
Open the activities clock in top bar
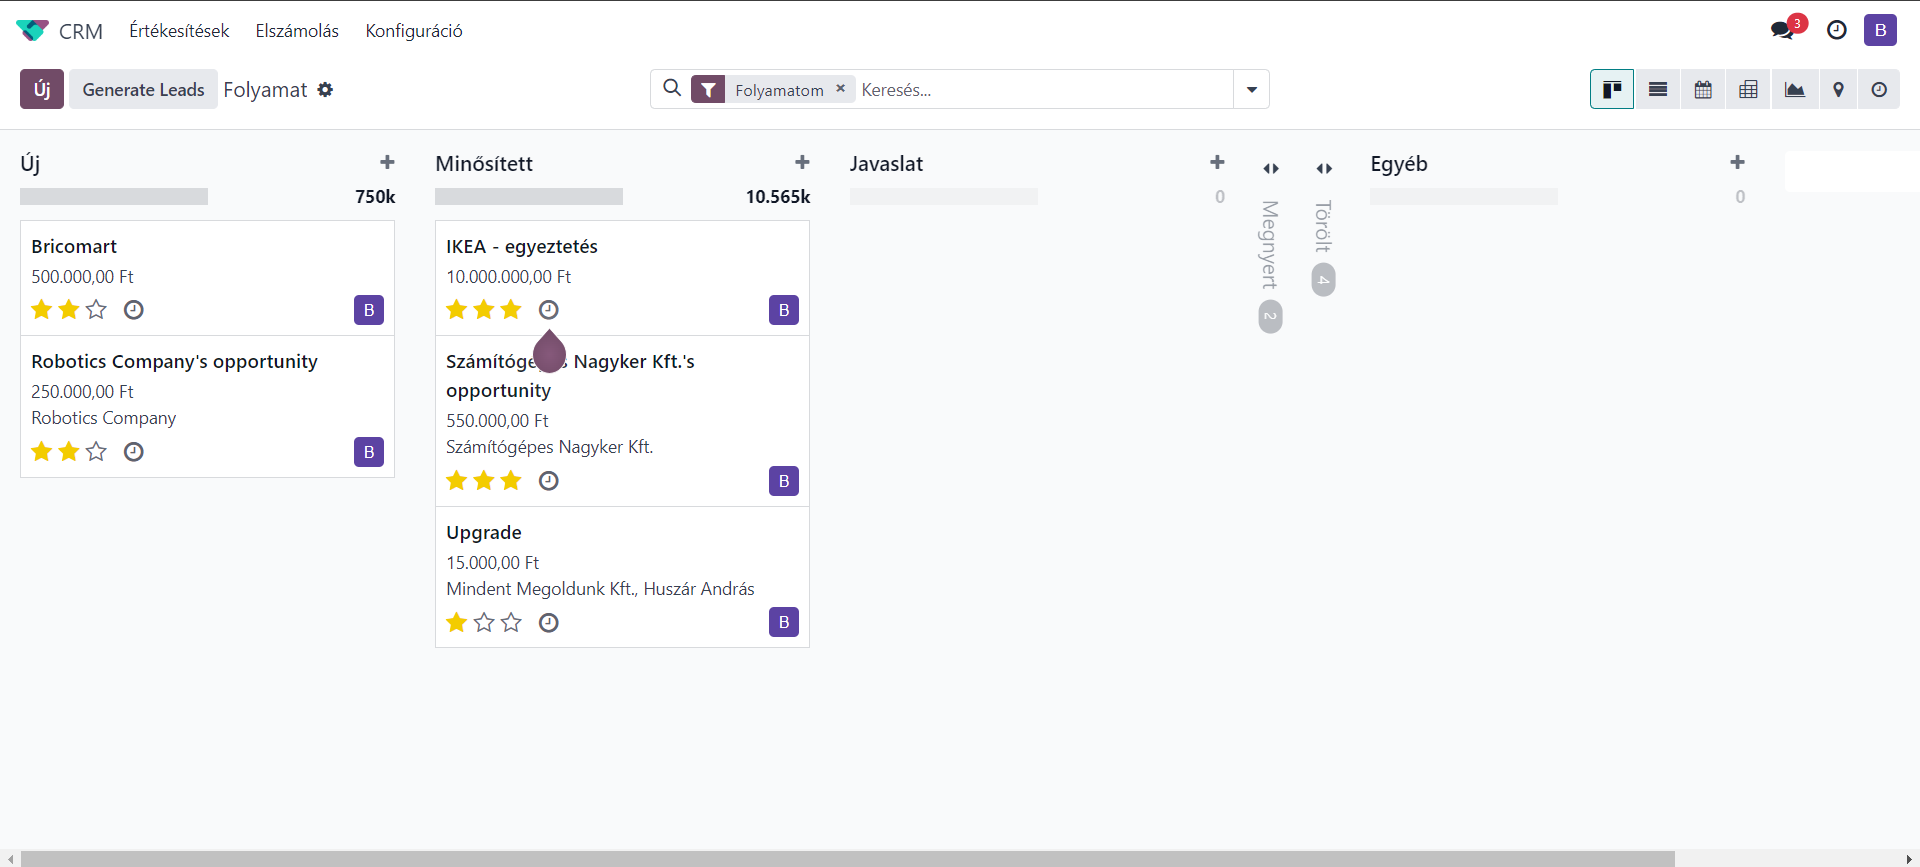pos(1837,31)
